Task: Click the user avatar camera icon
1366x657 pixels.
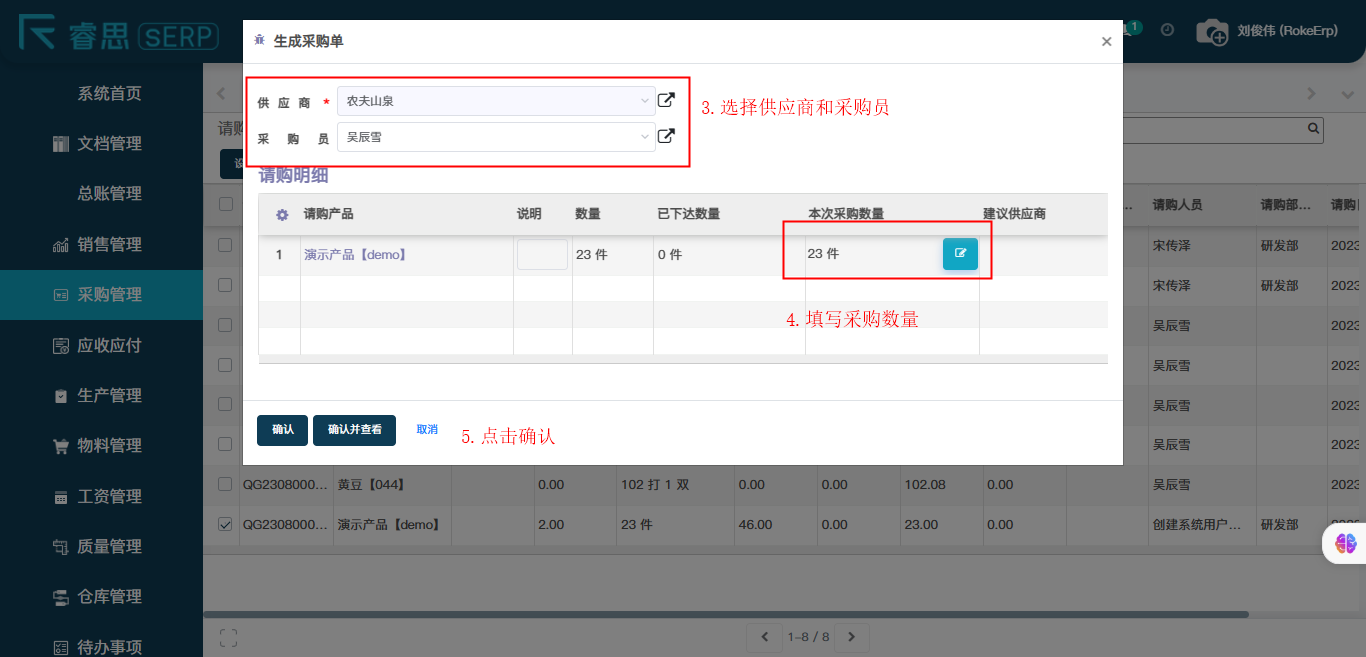Action: [x=1212, y=31]
